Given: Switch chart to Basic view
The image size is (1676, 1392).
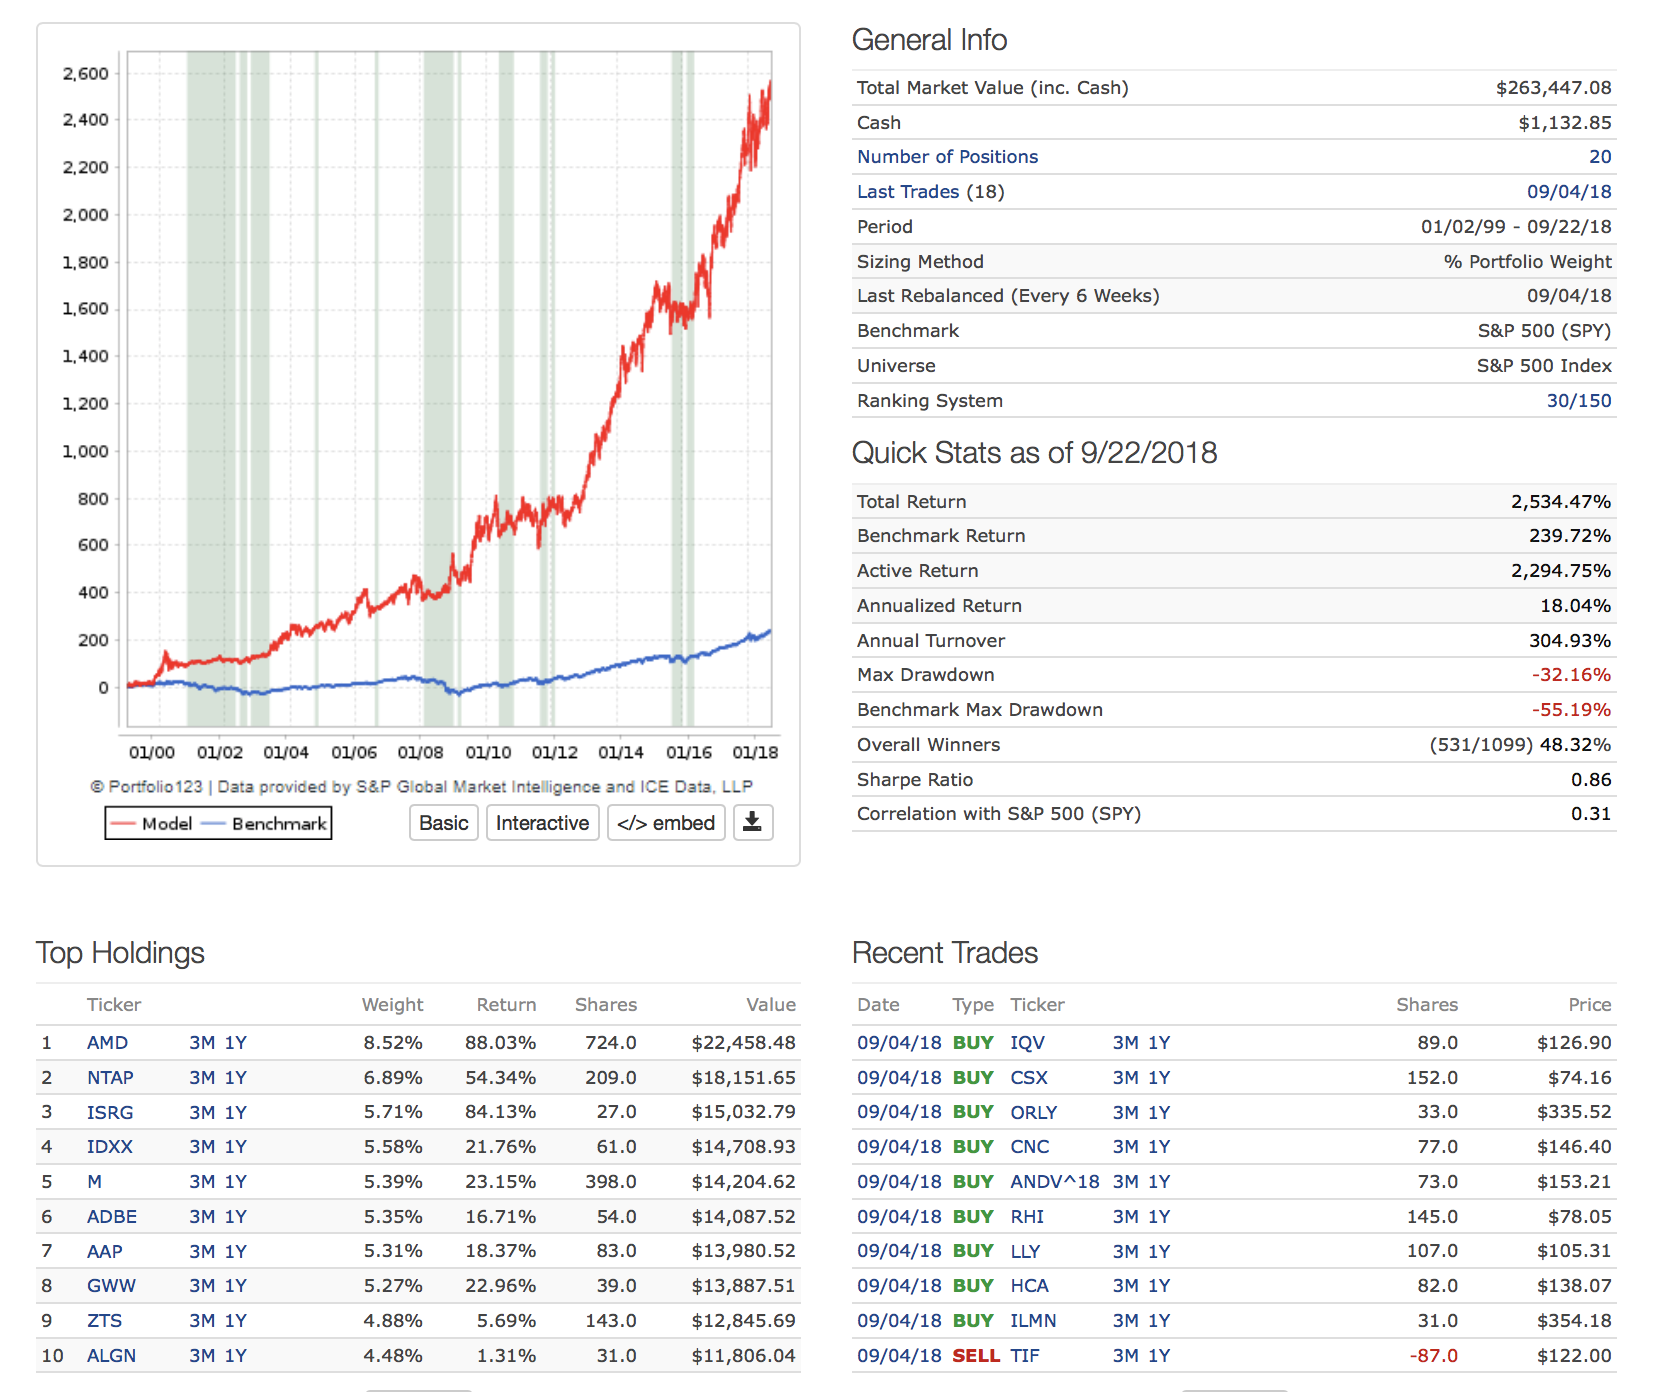Looking at the screenshot, I should pos(443,823).
